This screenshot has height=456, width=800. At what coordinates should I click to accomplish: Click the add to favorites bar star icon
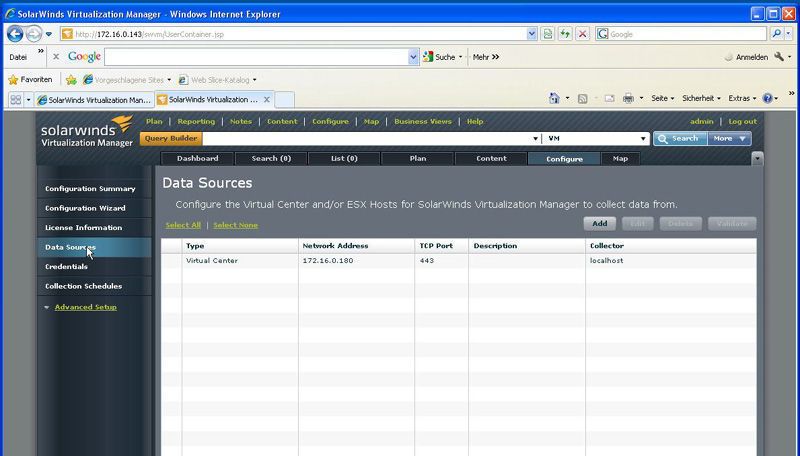point(71,80)
